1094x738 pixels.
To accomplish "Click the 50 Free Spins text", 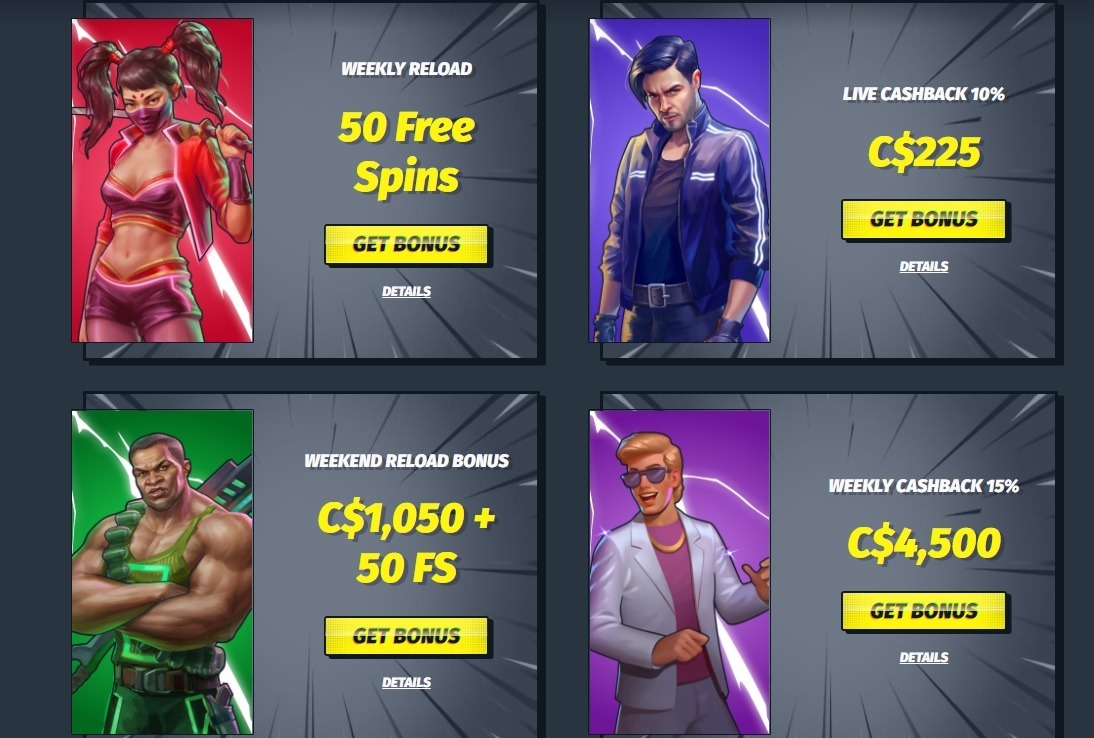I will 406,152.
